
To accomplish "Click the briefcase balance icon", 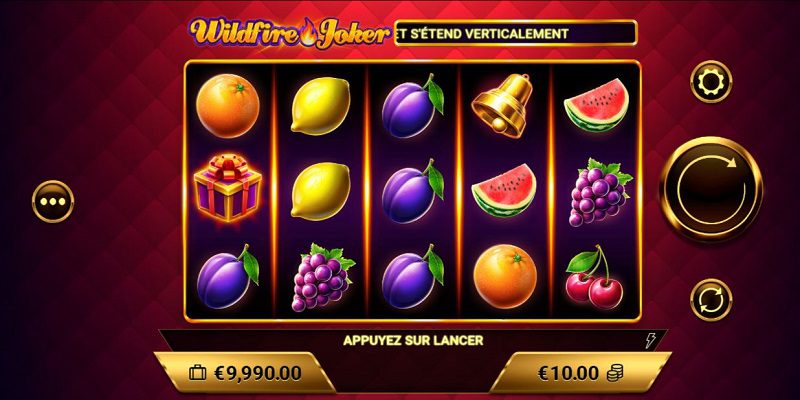I will pos(197,373).
